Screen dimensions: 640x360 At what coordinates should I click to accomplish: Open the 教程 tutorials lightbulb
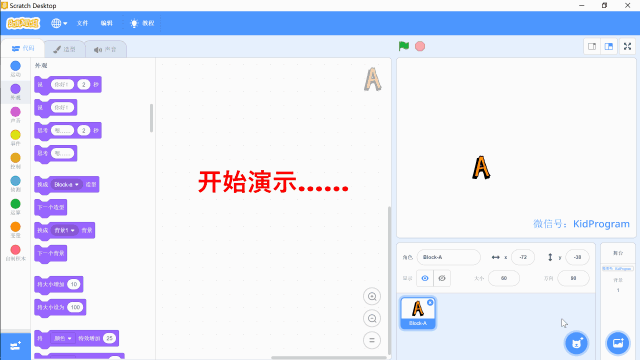tap(142, 23)
